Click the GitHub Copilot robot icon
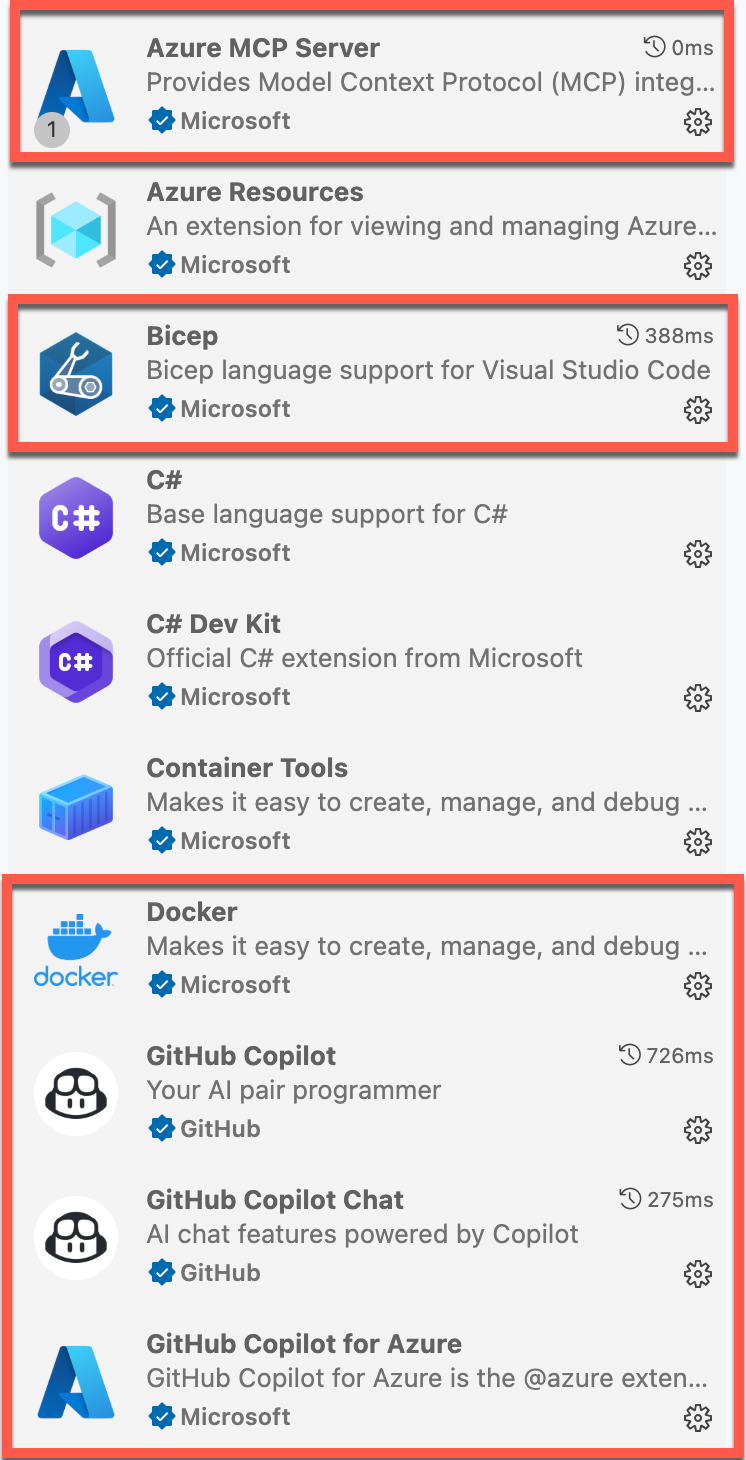The width and height of the screenshot is (746, 1460). (x=75, y=1094)
